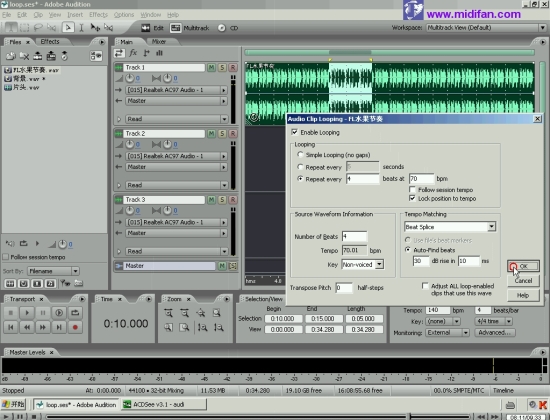This screenshot has width=550, height=420.
Task: Open the Beat Splice tempo matching dropdown
Action: [x=491, y=227]
